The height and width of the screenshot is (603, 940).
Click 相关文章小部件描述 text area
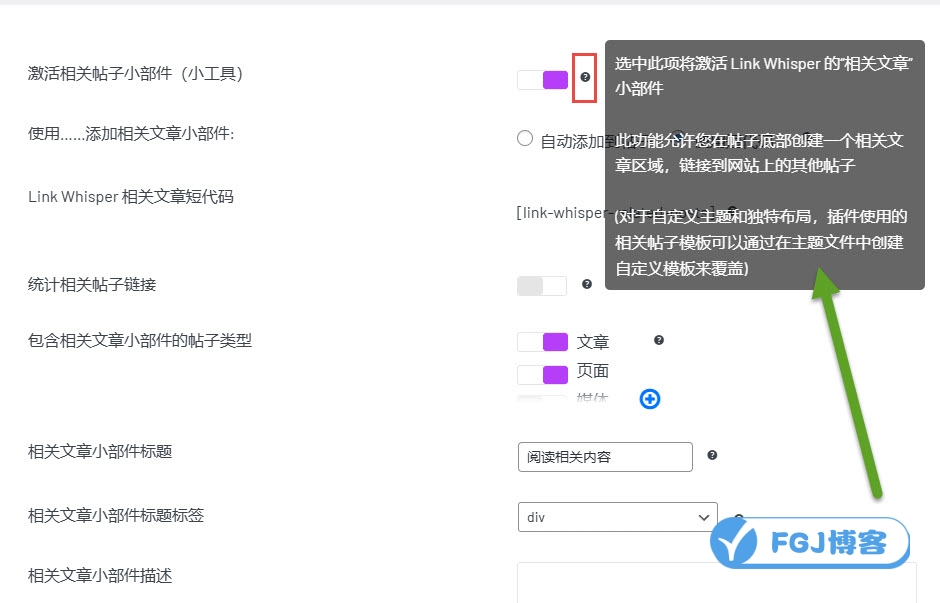tap(716, 582)
